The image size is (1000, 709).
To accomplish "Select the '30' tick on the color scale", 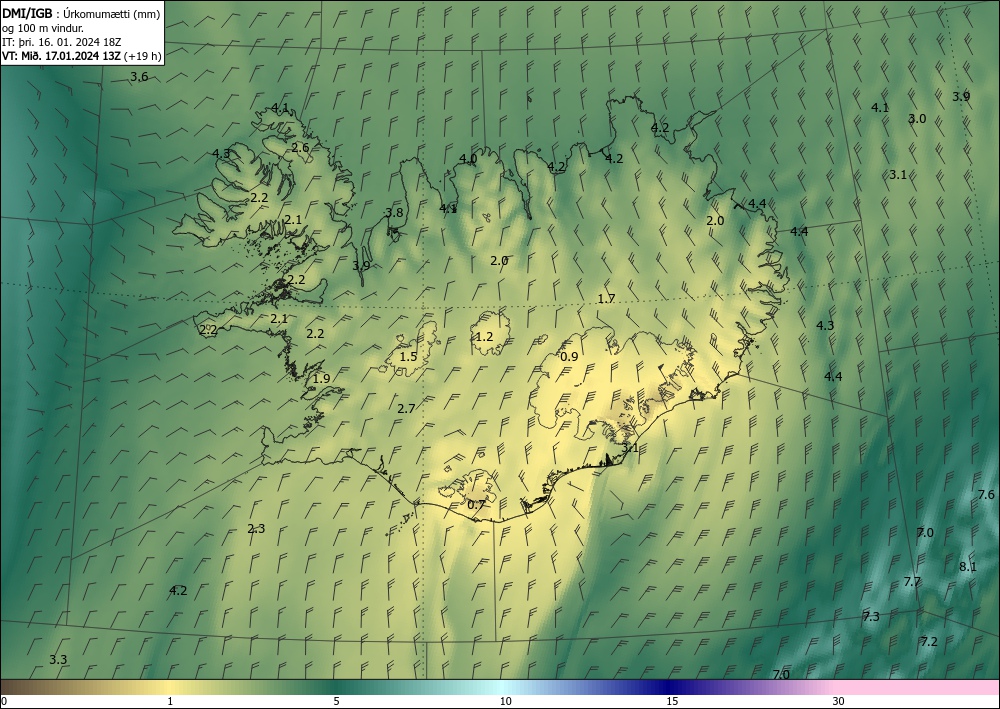I will coord(839,702).
